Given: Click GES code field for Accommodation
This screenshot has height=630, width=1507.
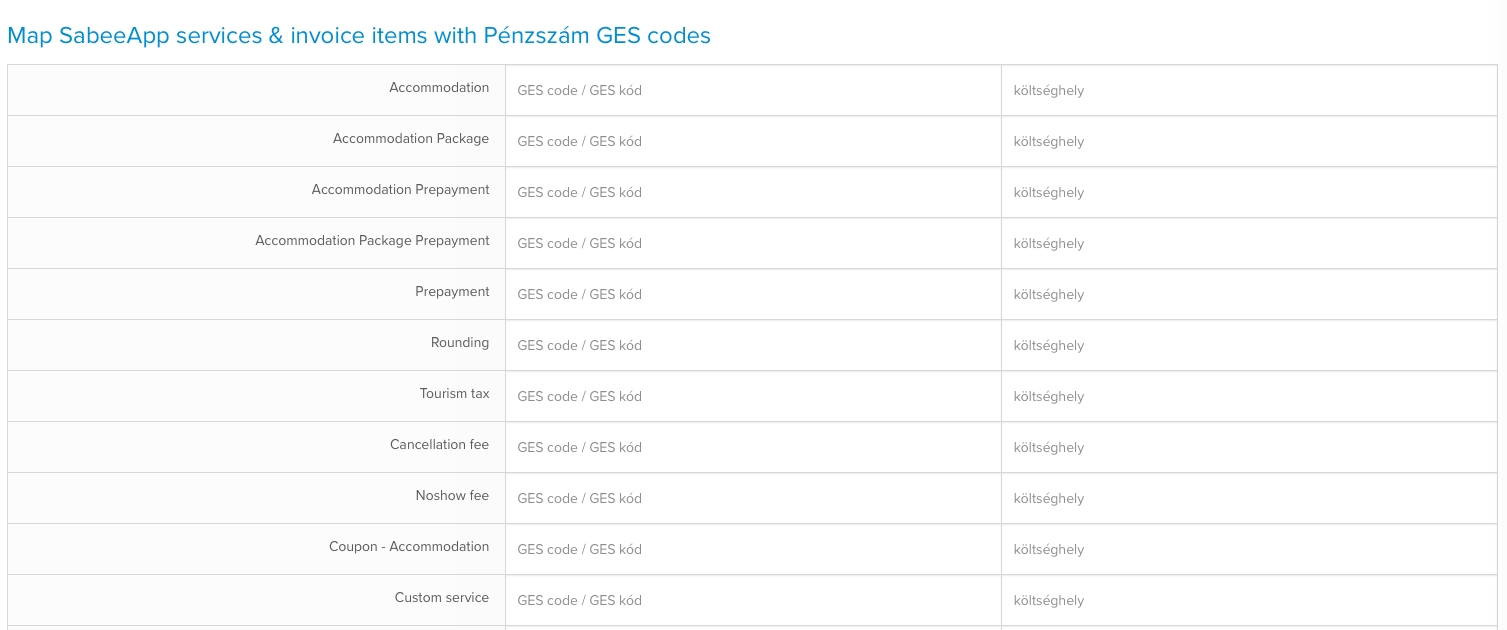Looking at the screenshot, I should 753,91.
